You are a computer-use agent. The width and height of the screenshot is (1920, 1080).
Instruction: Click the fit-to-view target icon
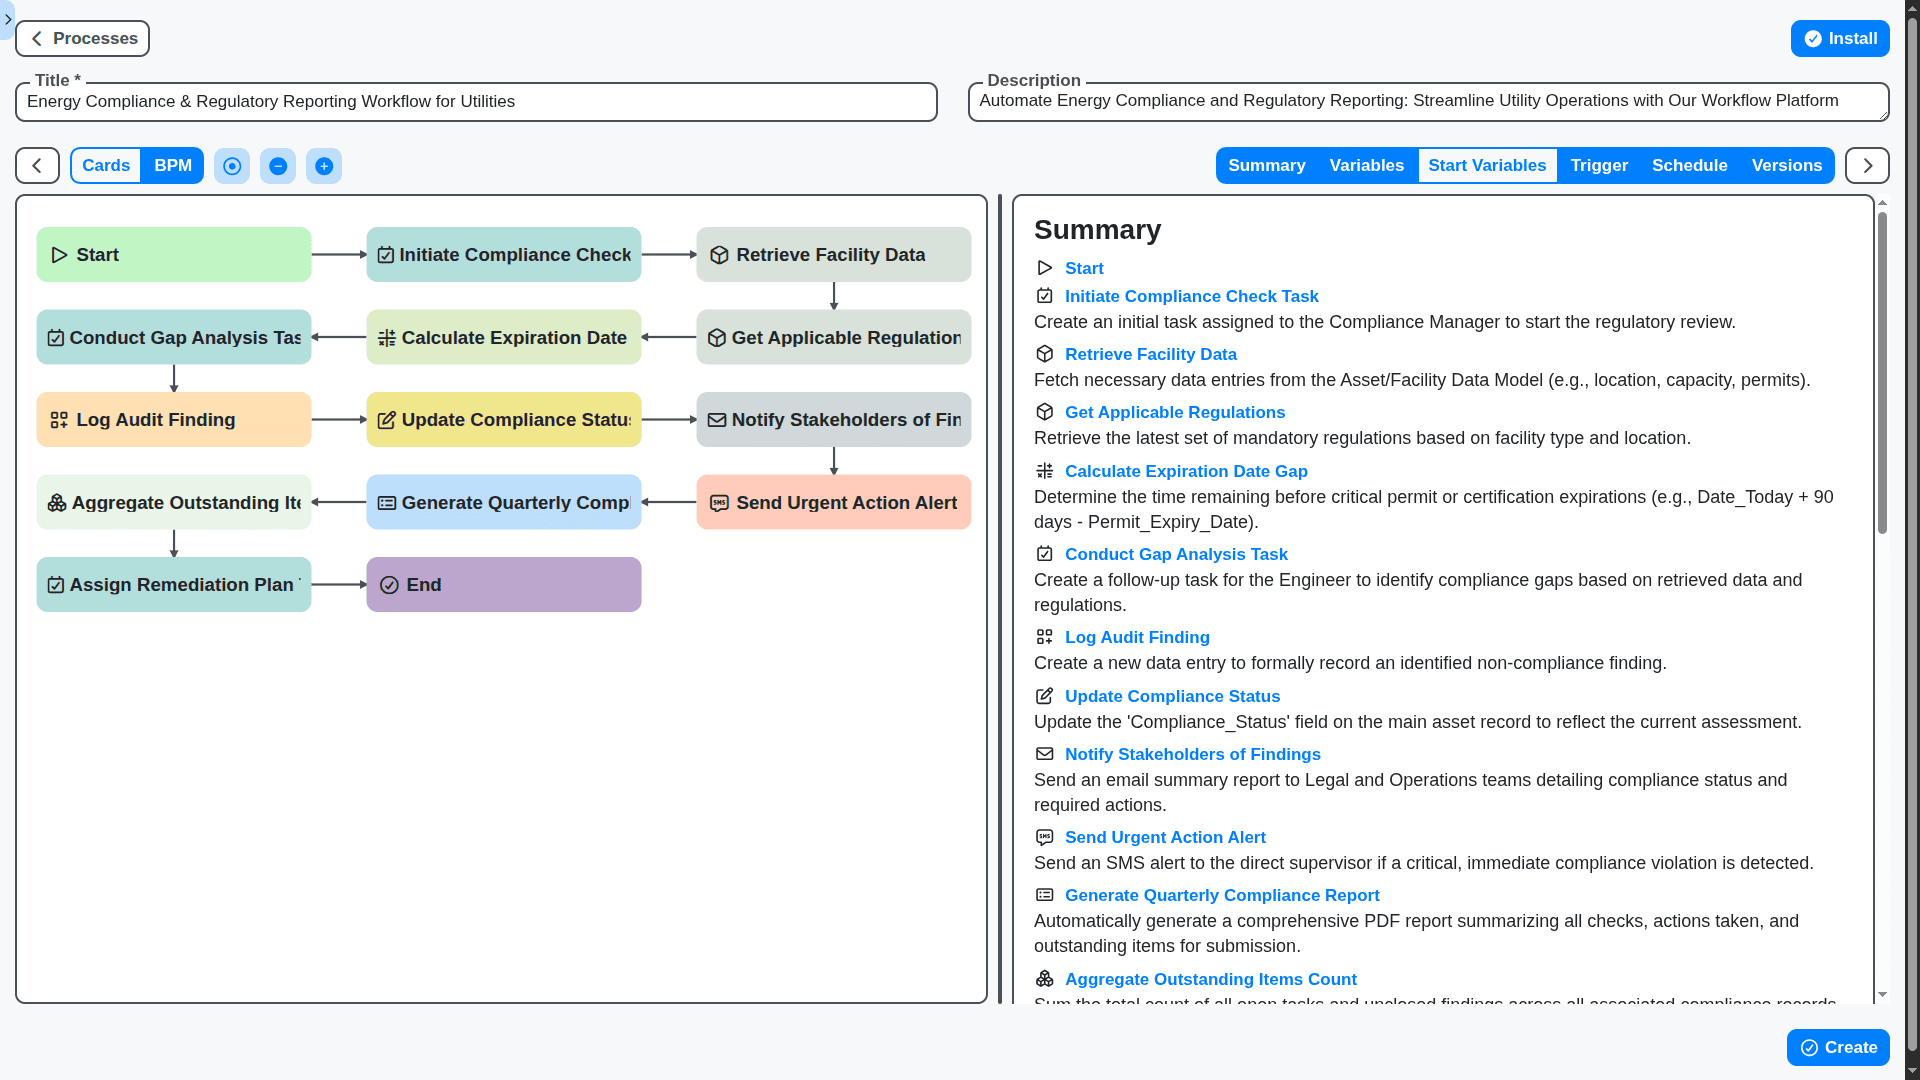click(x=232, y=165)
